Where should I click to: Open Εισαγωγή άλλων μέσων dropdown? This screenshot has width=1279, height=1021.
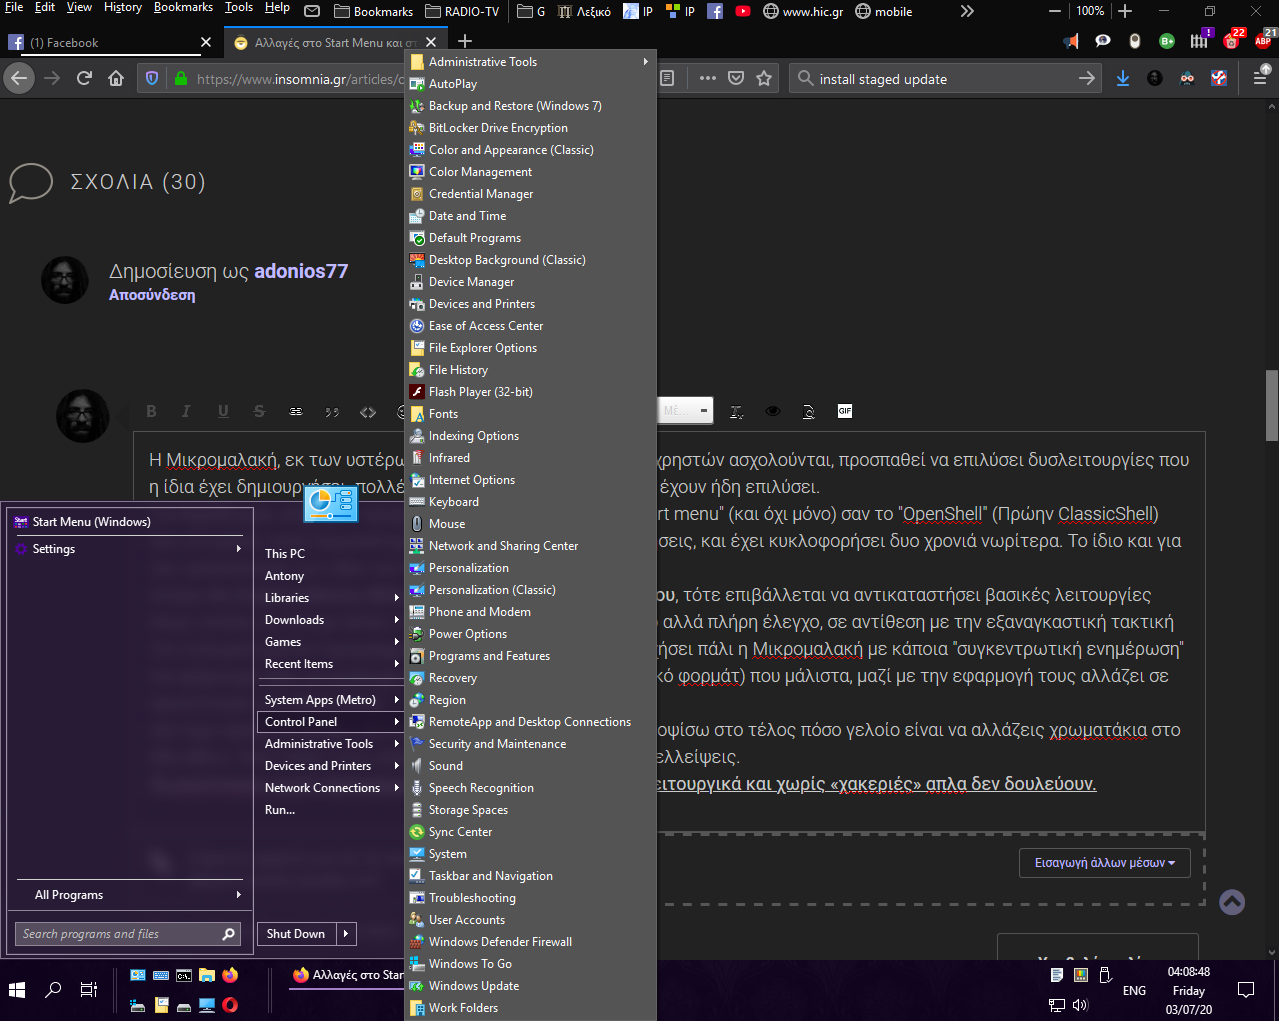click(1105, 862)
